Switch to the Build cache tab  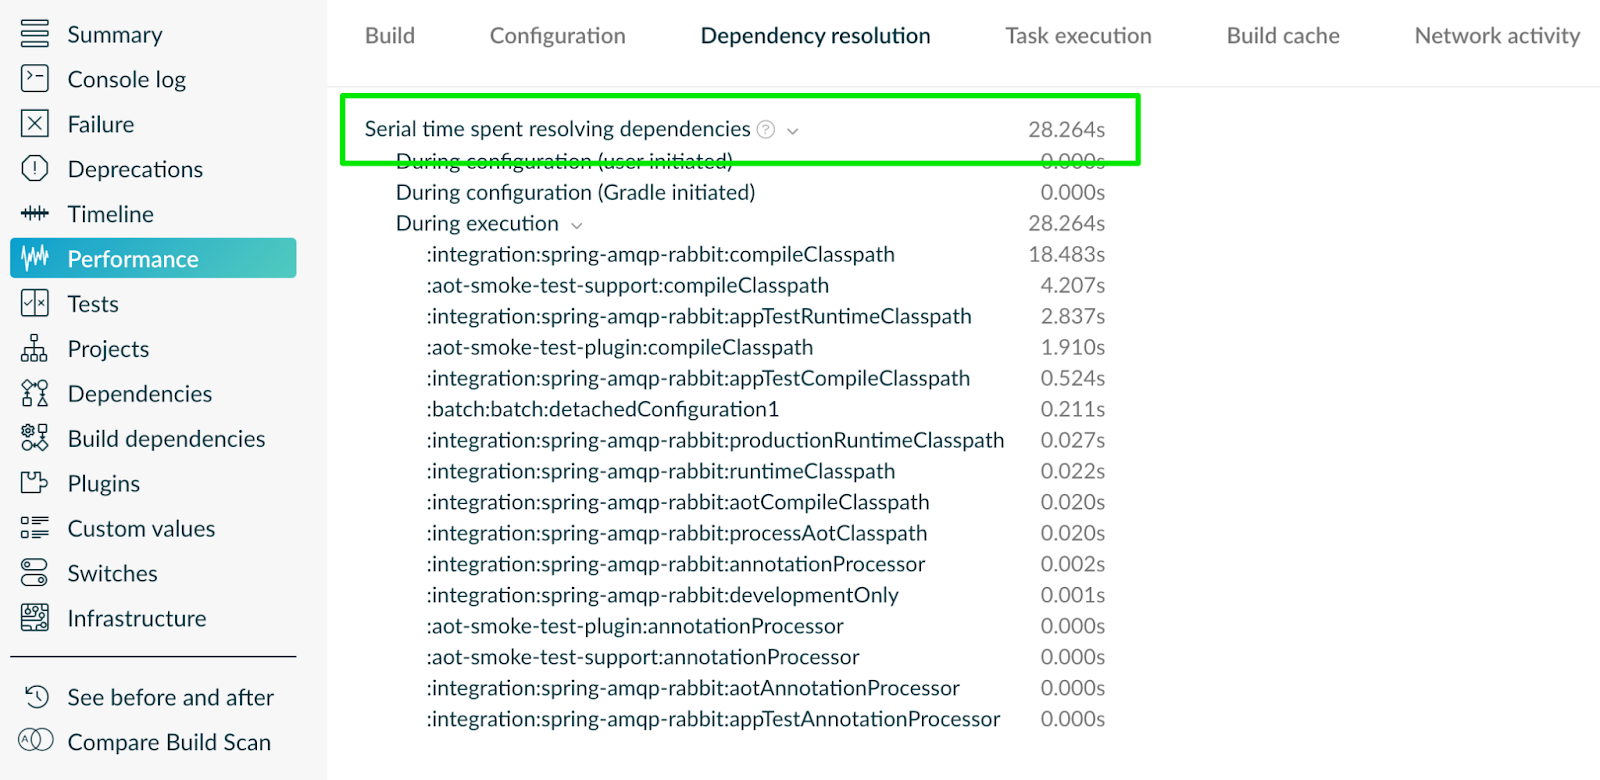[1283, 36]
